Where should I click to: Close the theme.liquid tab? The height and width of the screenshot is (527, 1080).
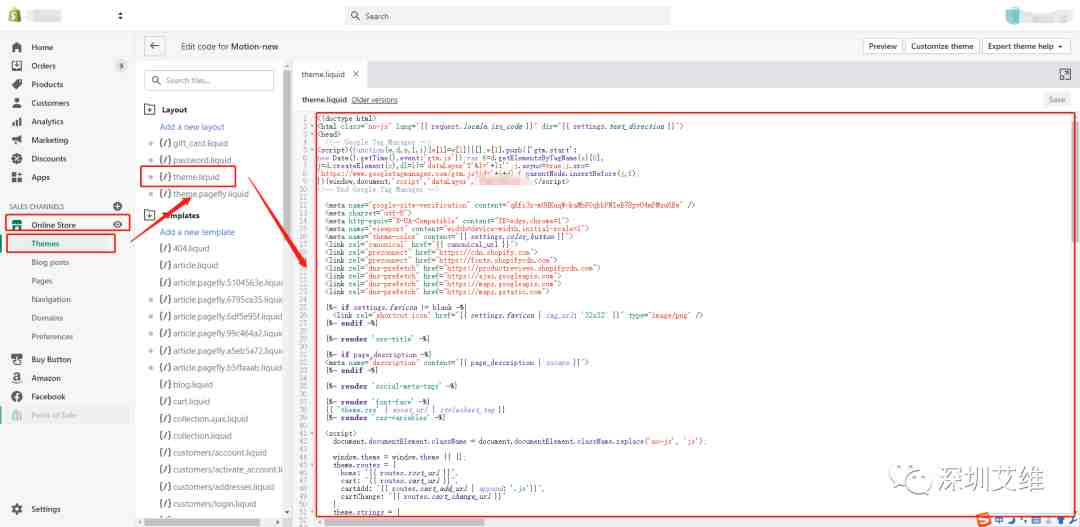355,74
